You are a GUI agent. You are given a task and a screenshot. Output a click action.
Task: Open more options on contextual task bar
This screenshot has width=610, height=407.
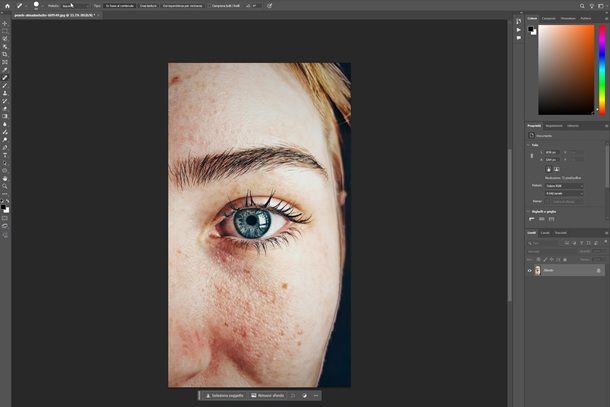coord(316,396)
